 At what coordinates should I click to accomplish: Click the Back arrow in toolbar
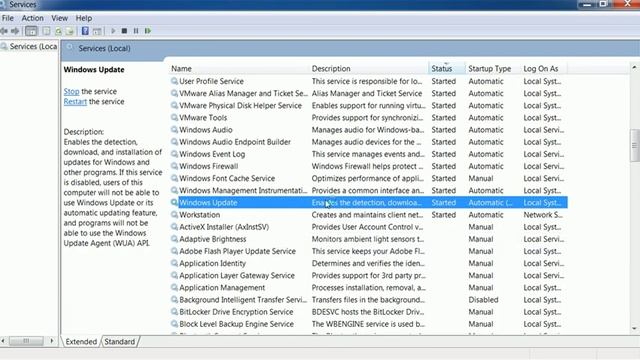(4, 31)
